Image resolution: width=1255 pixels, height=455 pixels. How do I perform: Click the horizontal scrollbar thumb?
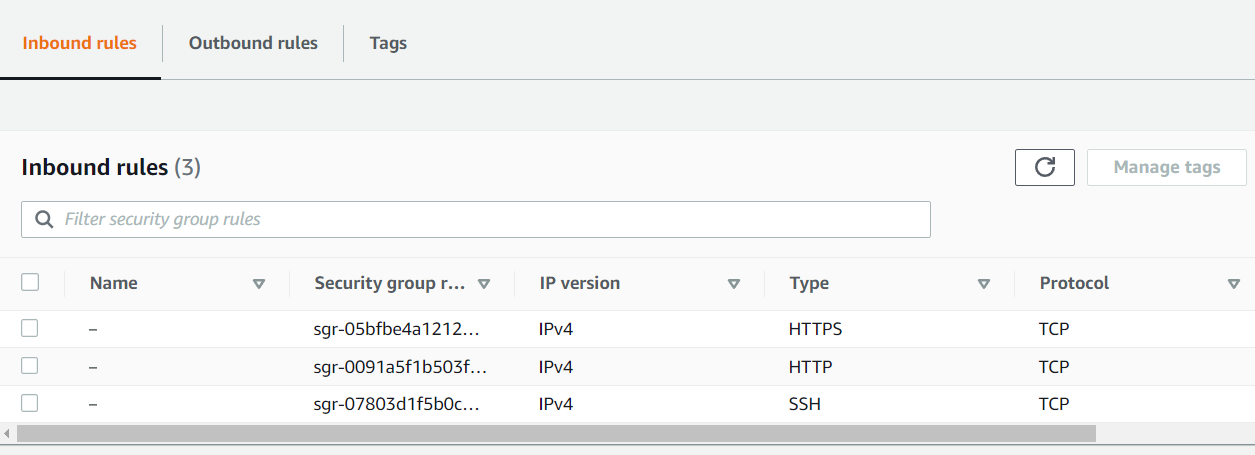coord(556,434)
